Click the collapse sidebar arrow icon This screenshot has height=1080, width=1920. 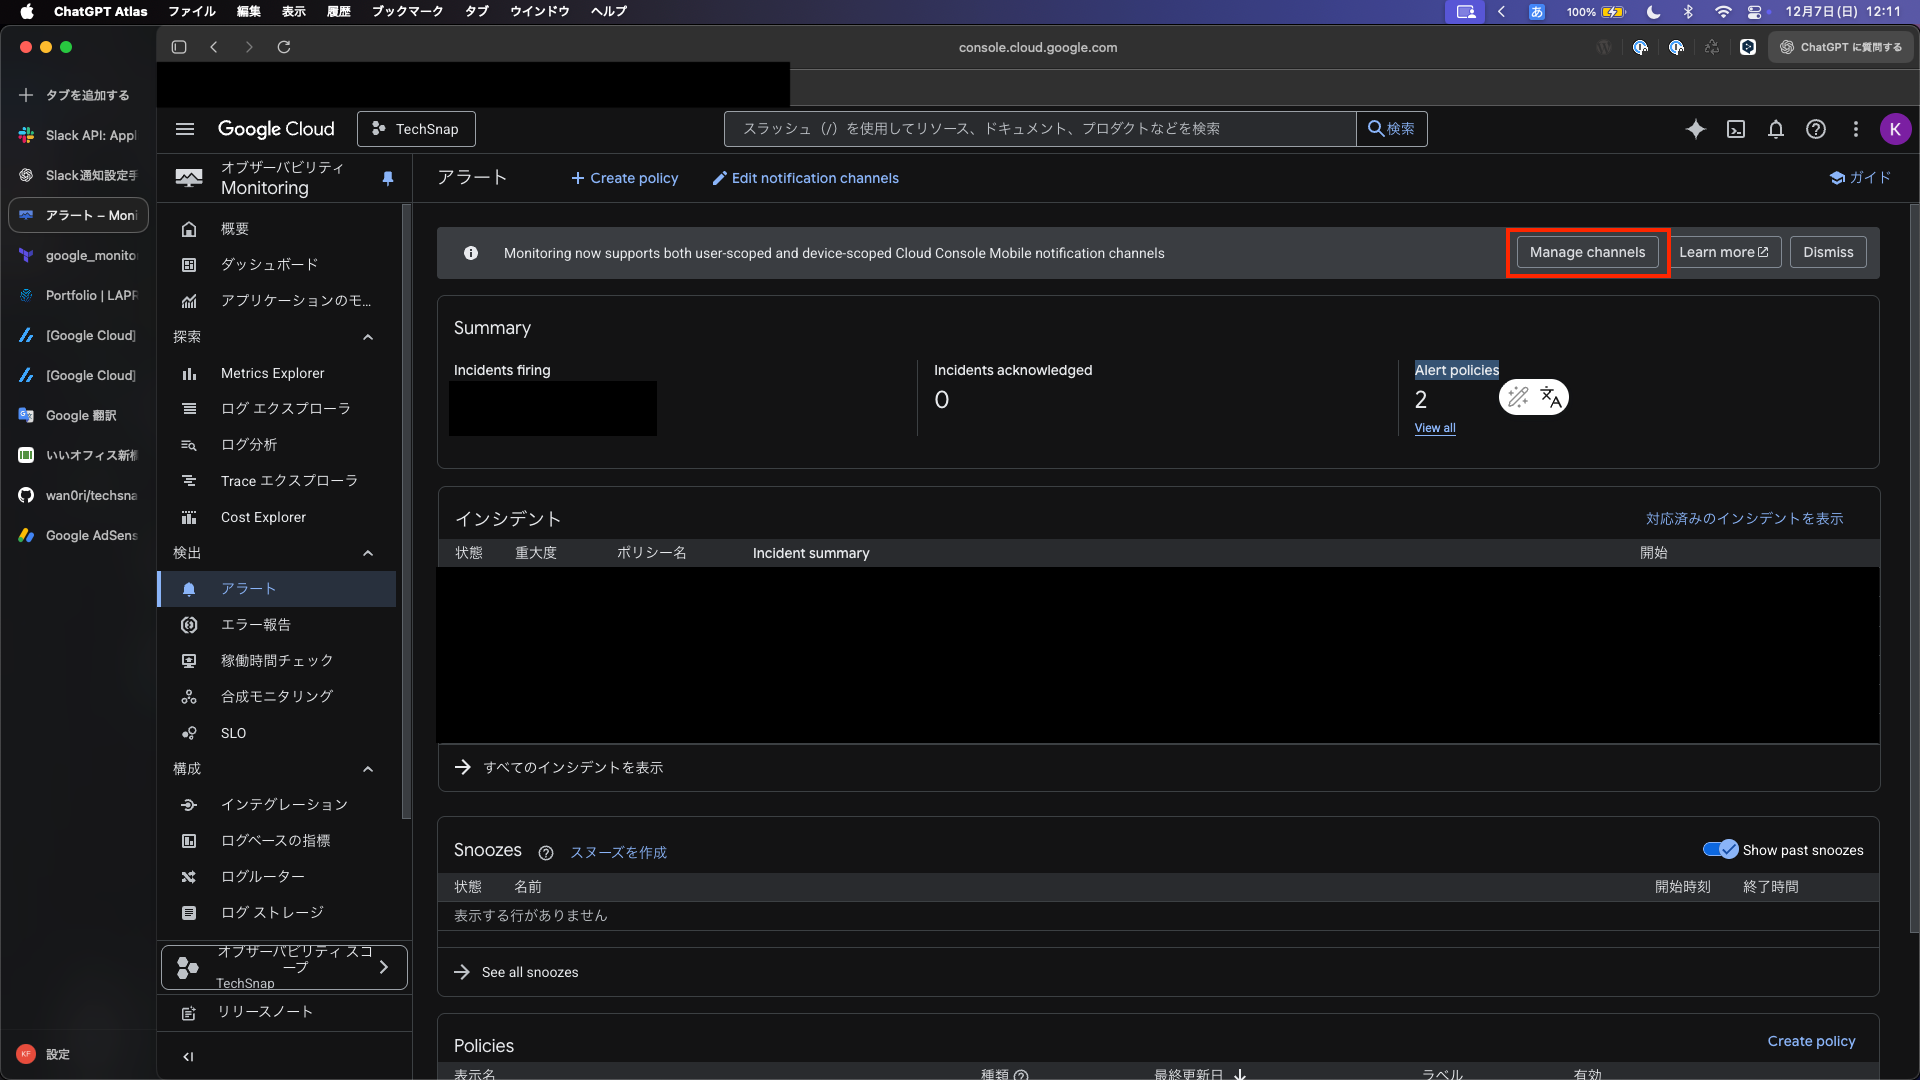[188, 1057]
